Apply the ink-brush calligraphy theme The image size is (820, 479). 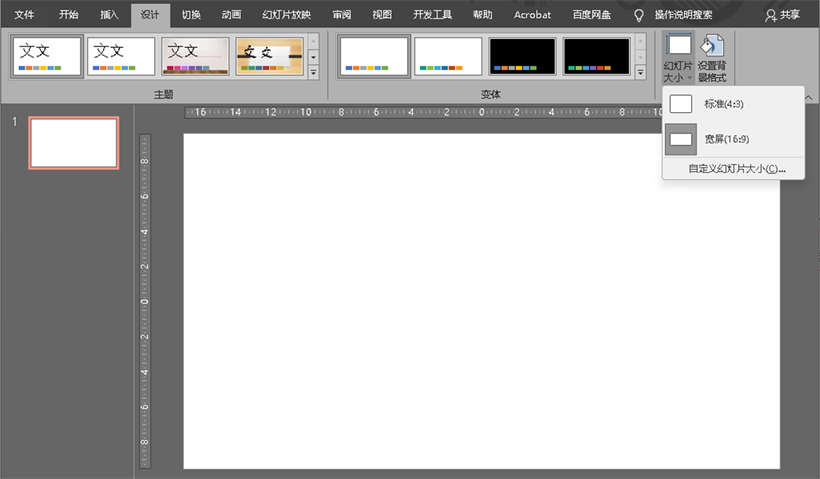270,57
